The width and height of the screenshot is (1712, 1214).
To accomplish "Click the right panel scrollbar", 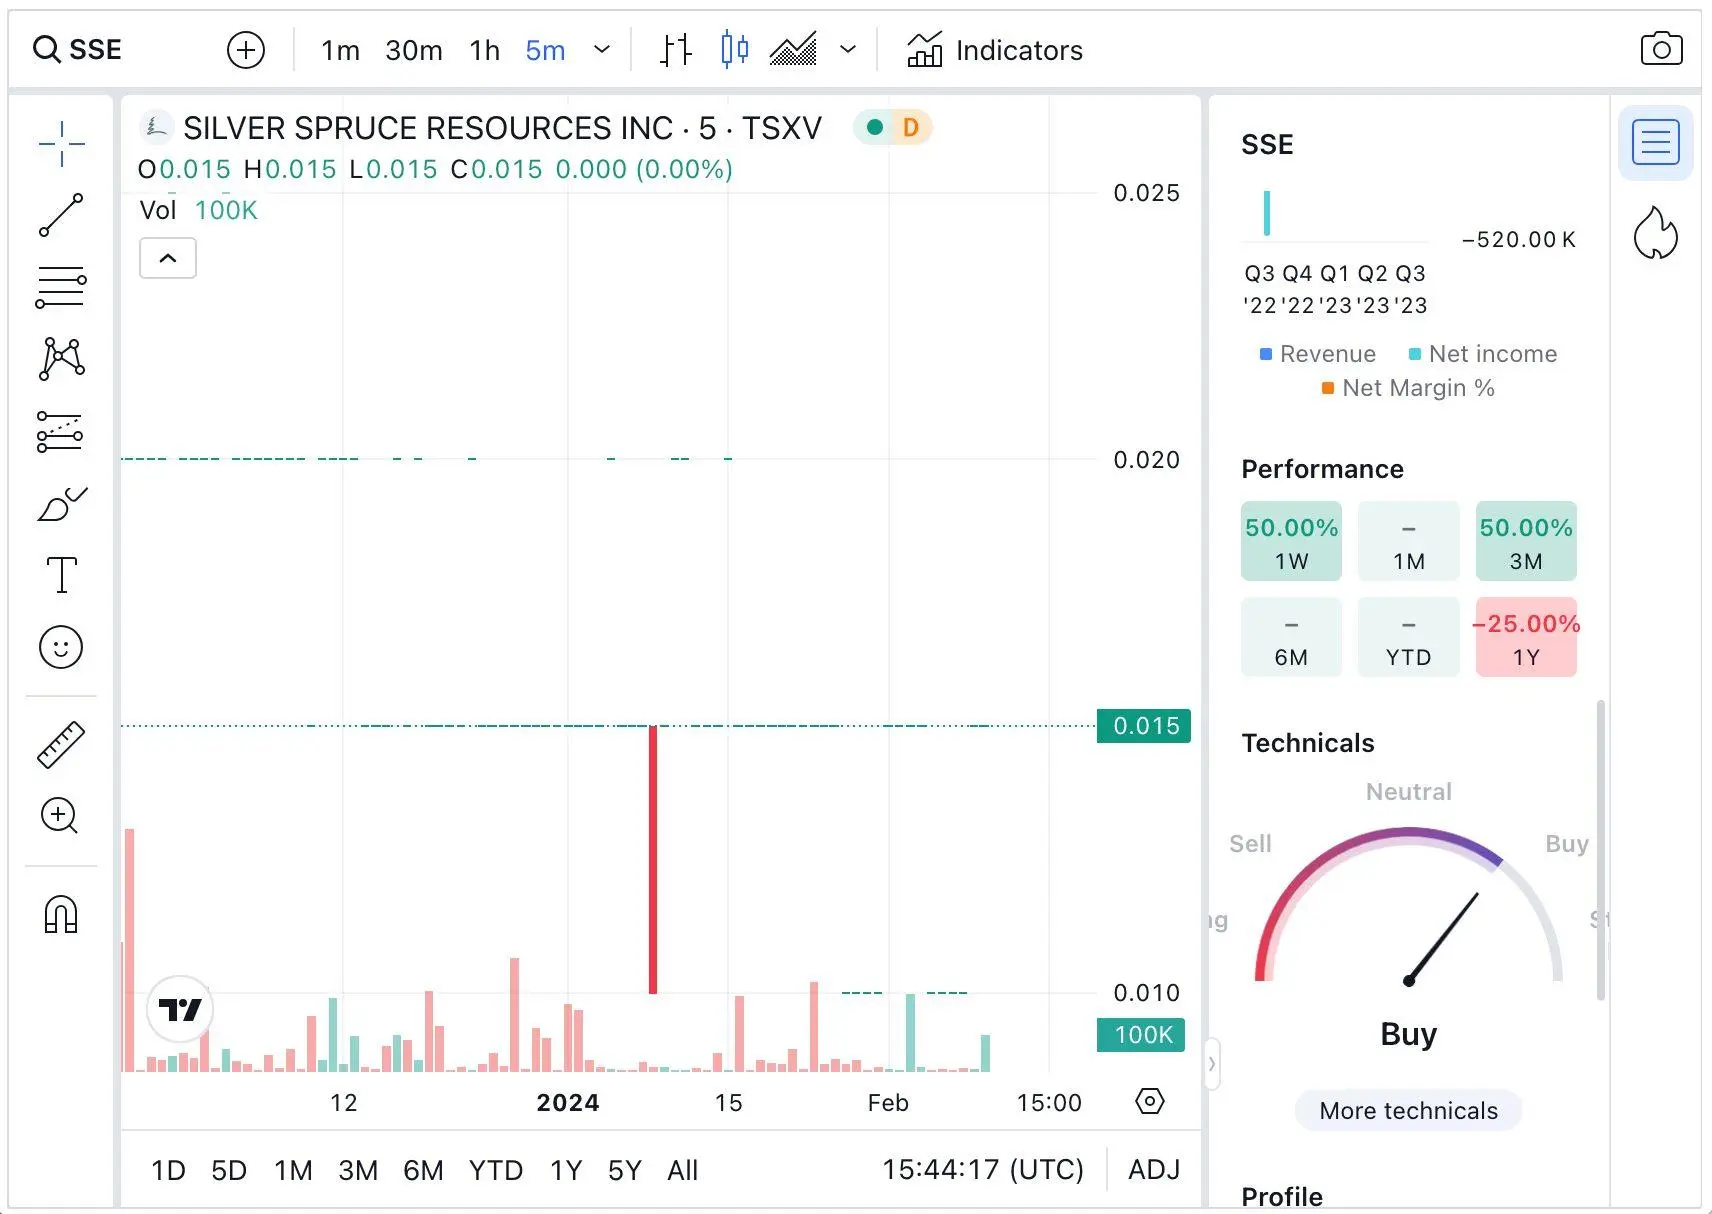I will pyautogui.click(x=1600, y=850).
